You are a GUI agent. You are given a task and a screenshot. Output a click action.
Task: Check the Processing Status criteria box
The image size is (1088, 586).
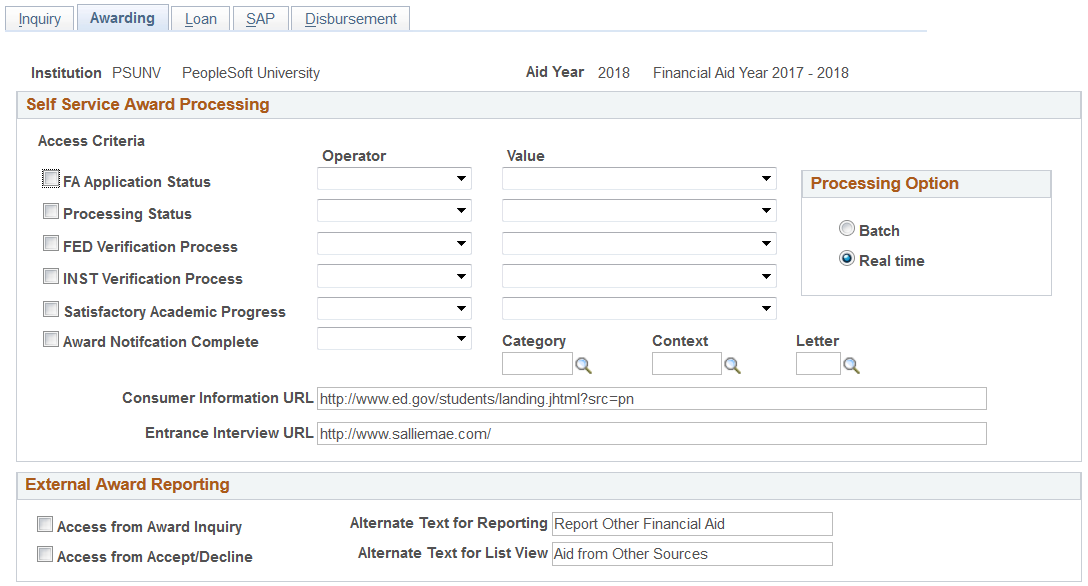coord(51,212)
